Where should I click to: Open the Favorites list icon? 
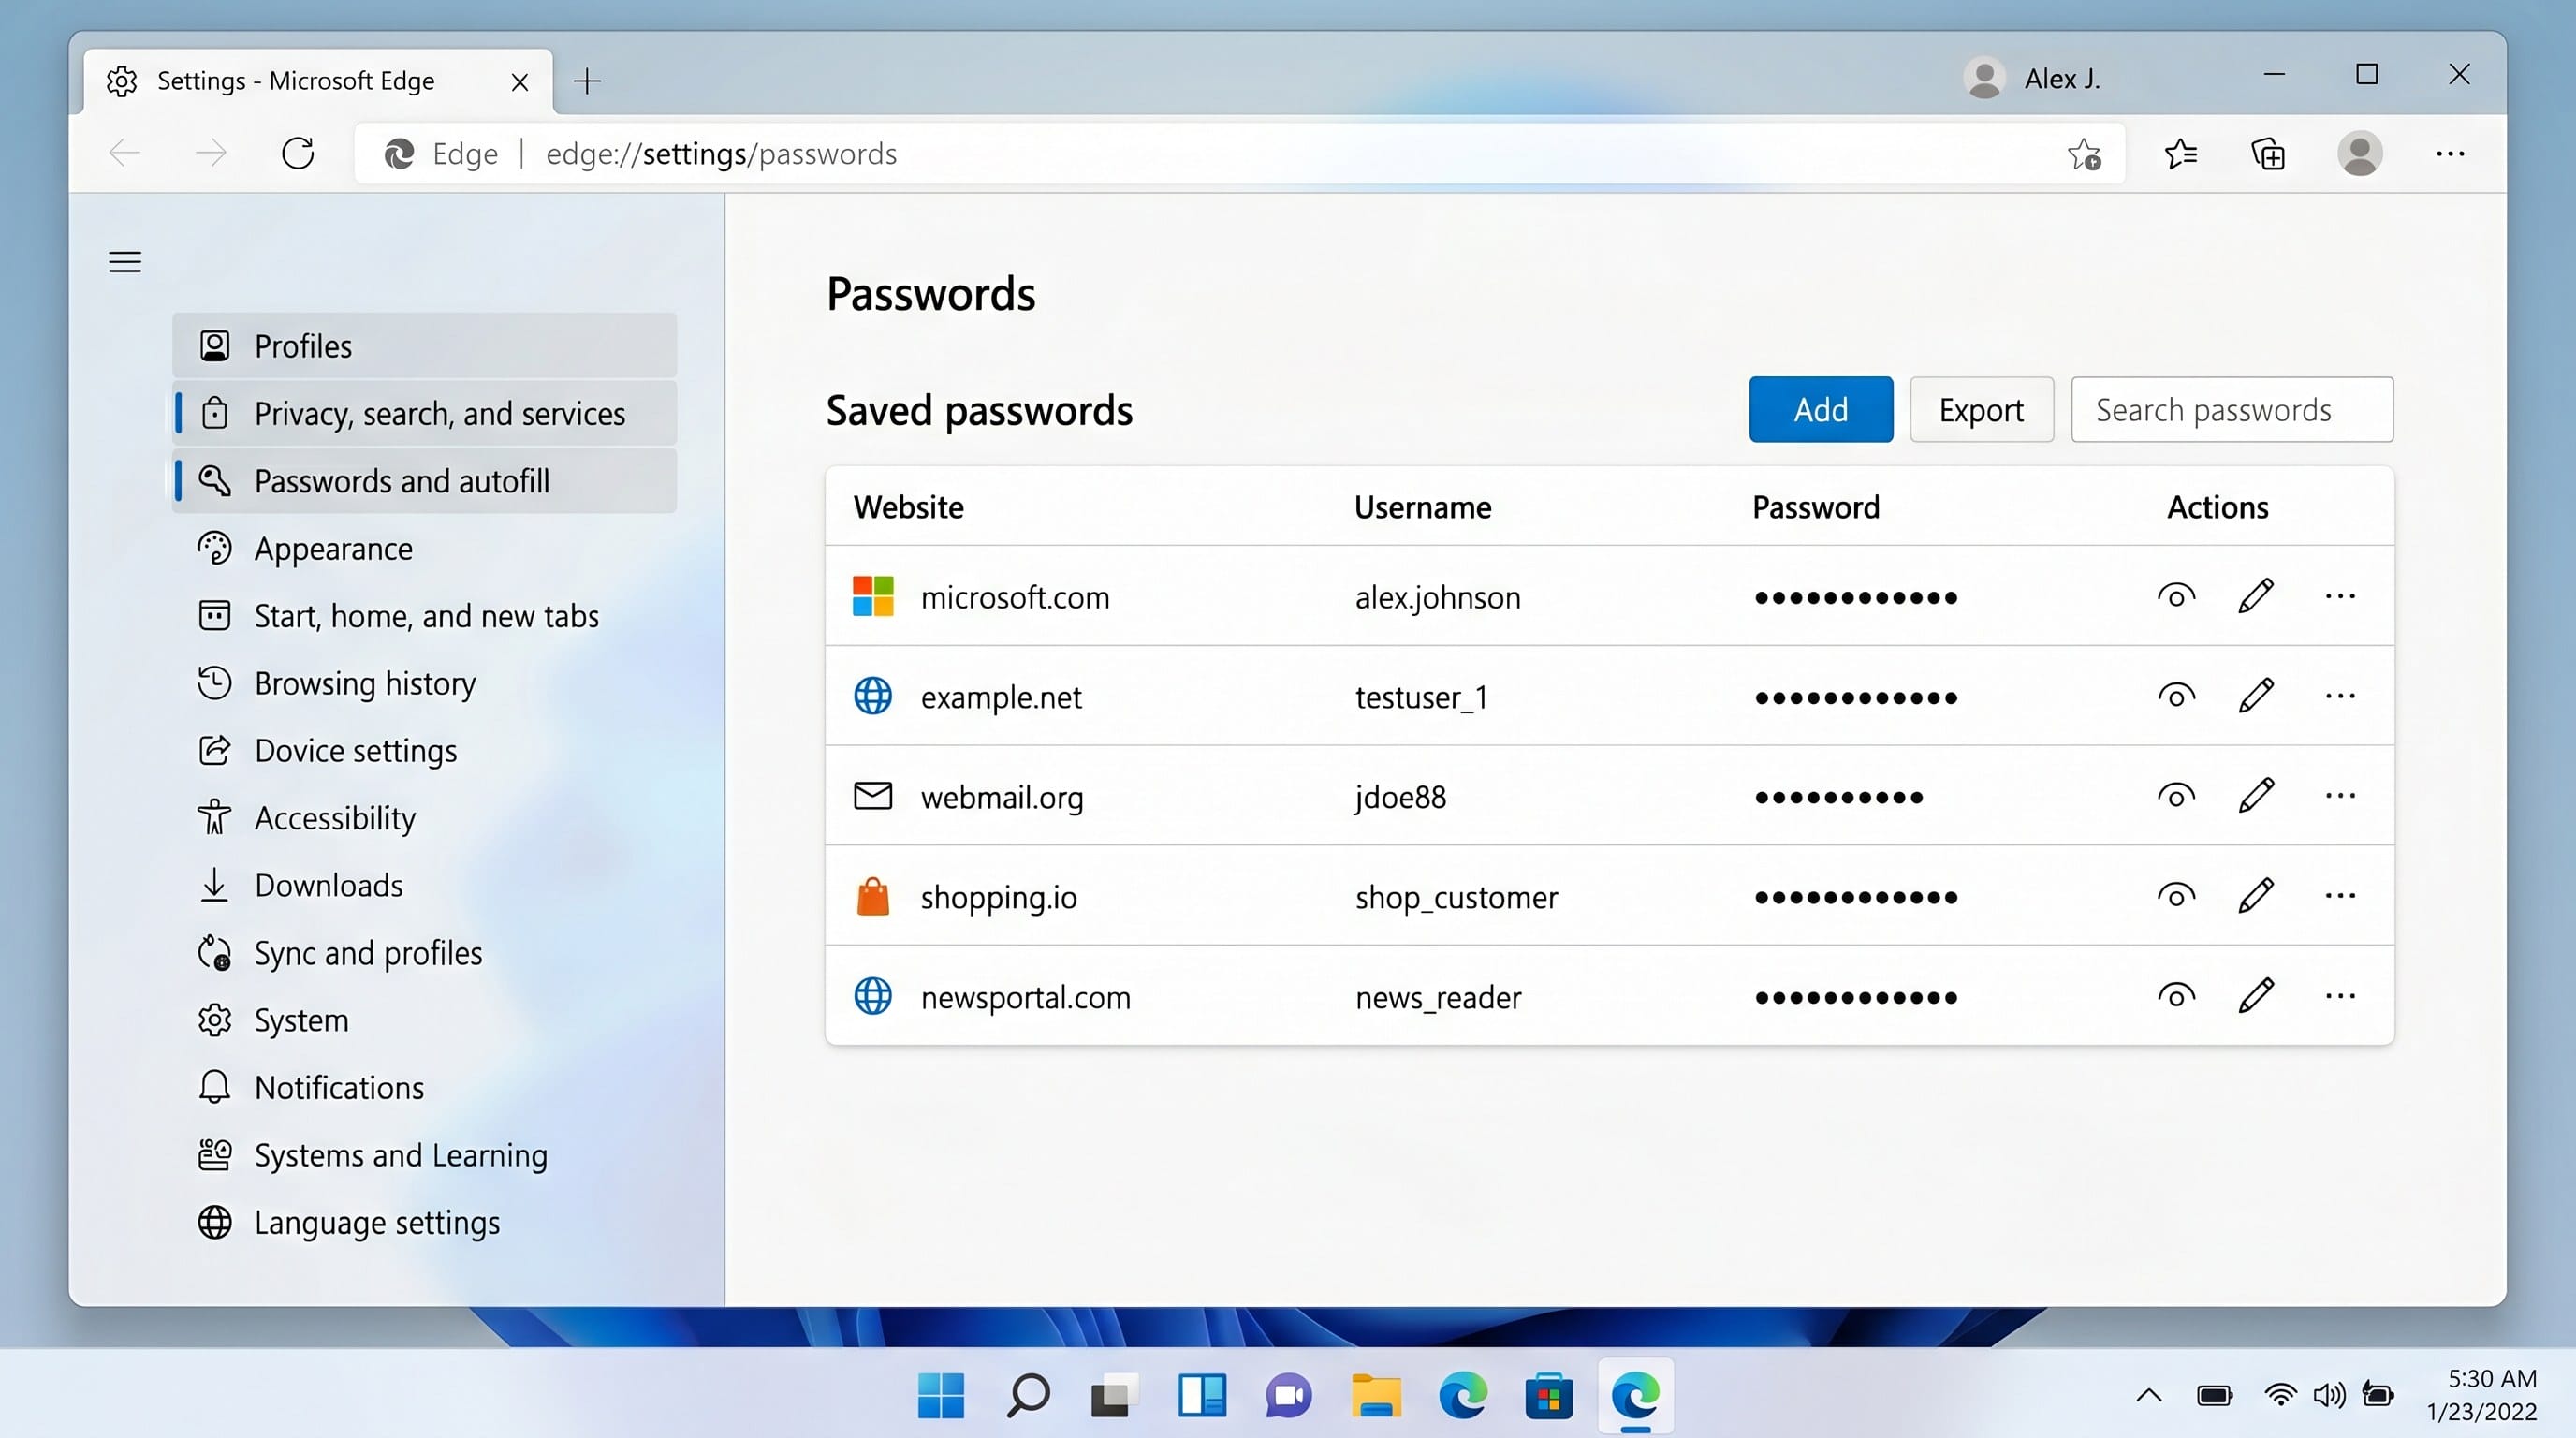pyautogui.click(x=2180, y=154)
